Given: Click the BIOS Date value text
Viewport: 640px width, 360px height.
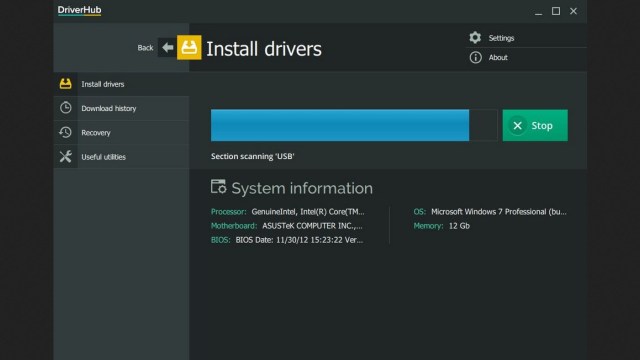Looking at the screenshot, I should tap(299, 240).
